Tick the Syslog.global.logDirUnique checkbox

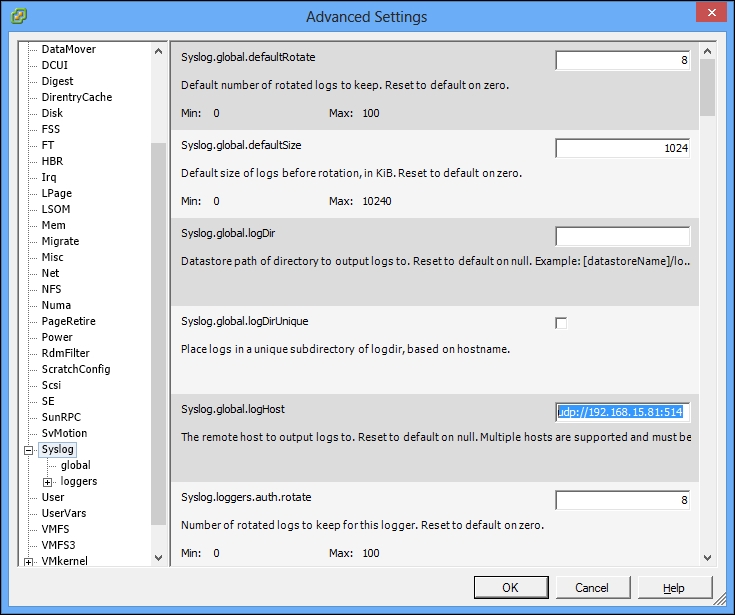click(x=561, y=323)
